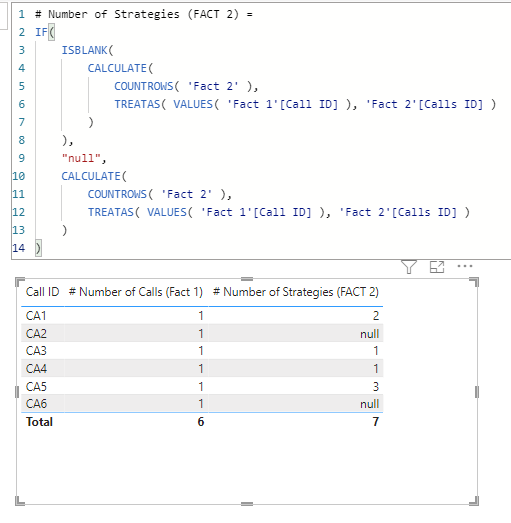511x523 pixels.
Task: Click CALCULATE on line 4 of the formula
Action: (x=117, y=68)
